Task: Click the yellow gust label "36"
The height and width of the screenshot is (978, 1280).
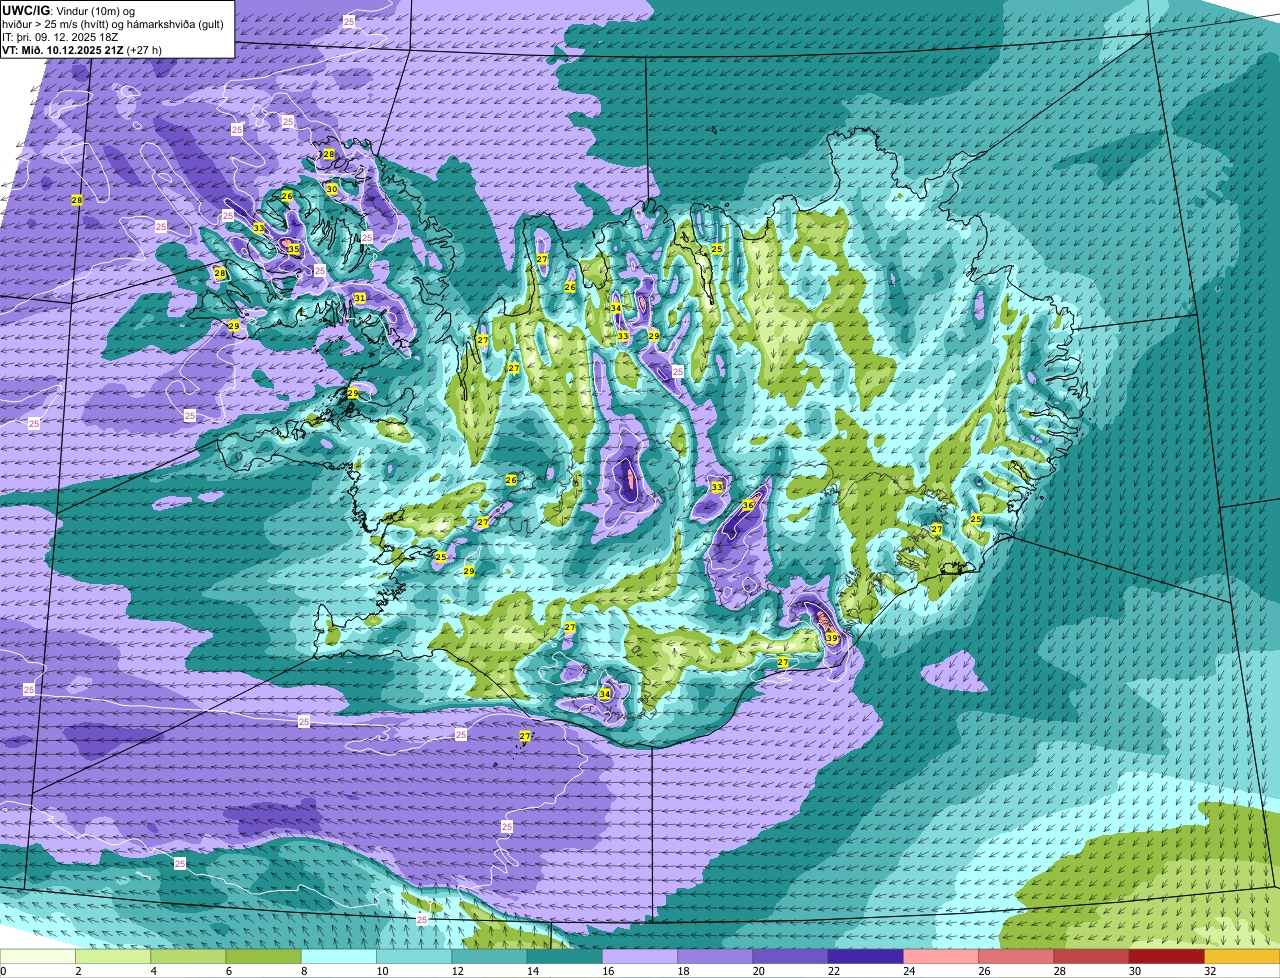Action: click(747, 506)
